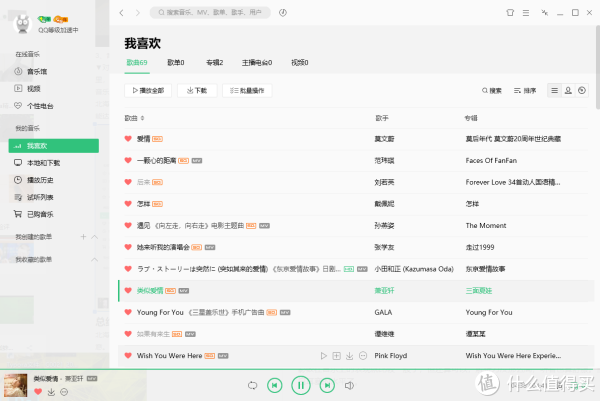
Task: Open more options for Wish You Were Here
Action: 363,356
